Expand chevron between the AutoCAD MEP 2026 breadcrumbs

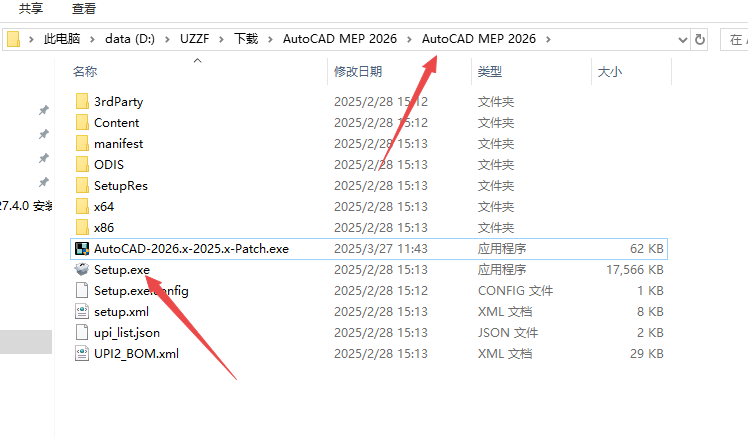pos(409,39)
